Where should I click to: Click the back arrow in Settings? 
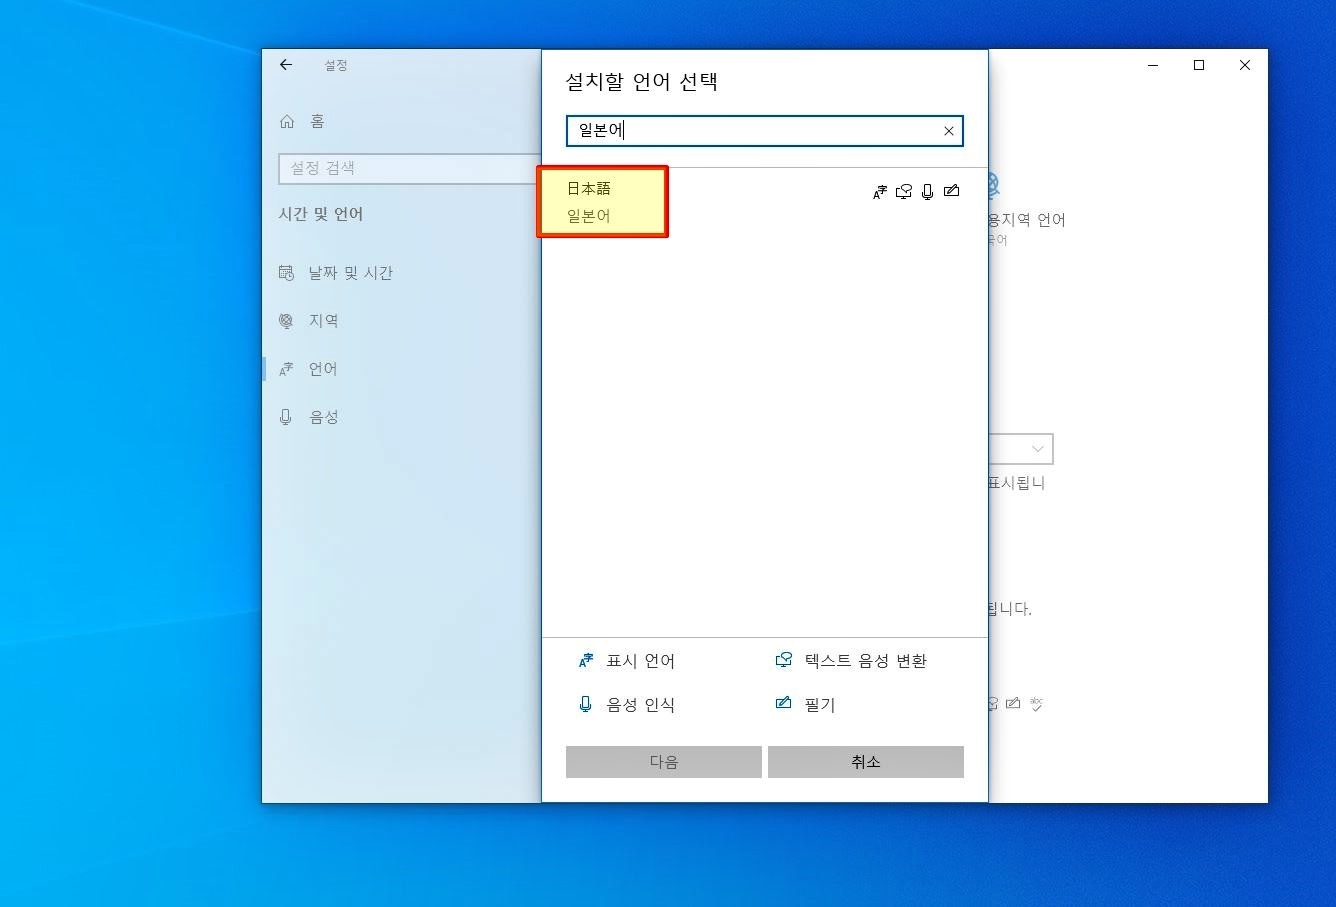(x=286, y=65)
